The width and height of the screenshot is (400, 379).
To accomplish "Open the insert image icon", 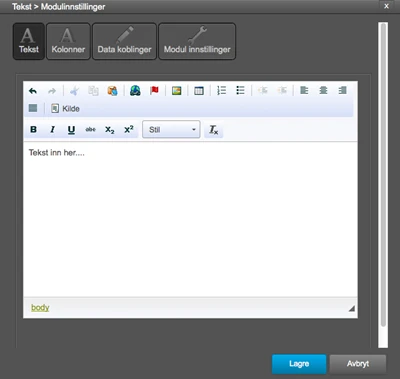I will coord(176,91).
